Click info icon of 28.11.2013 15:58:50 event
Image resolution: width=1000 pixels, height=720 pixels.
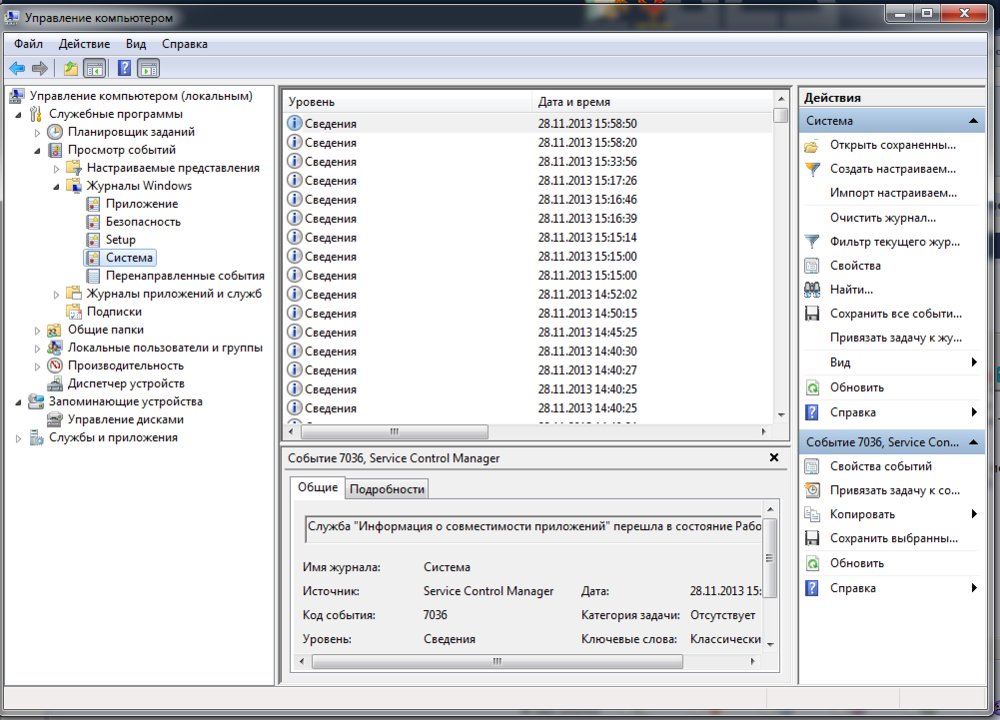(294, 123)
